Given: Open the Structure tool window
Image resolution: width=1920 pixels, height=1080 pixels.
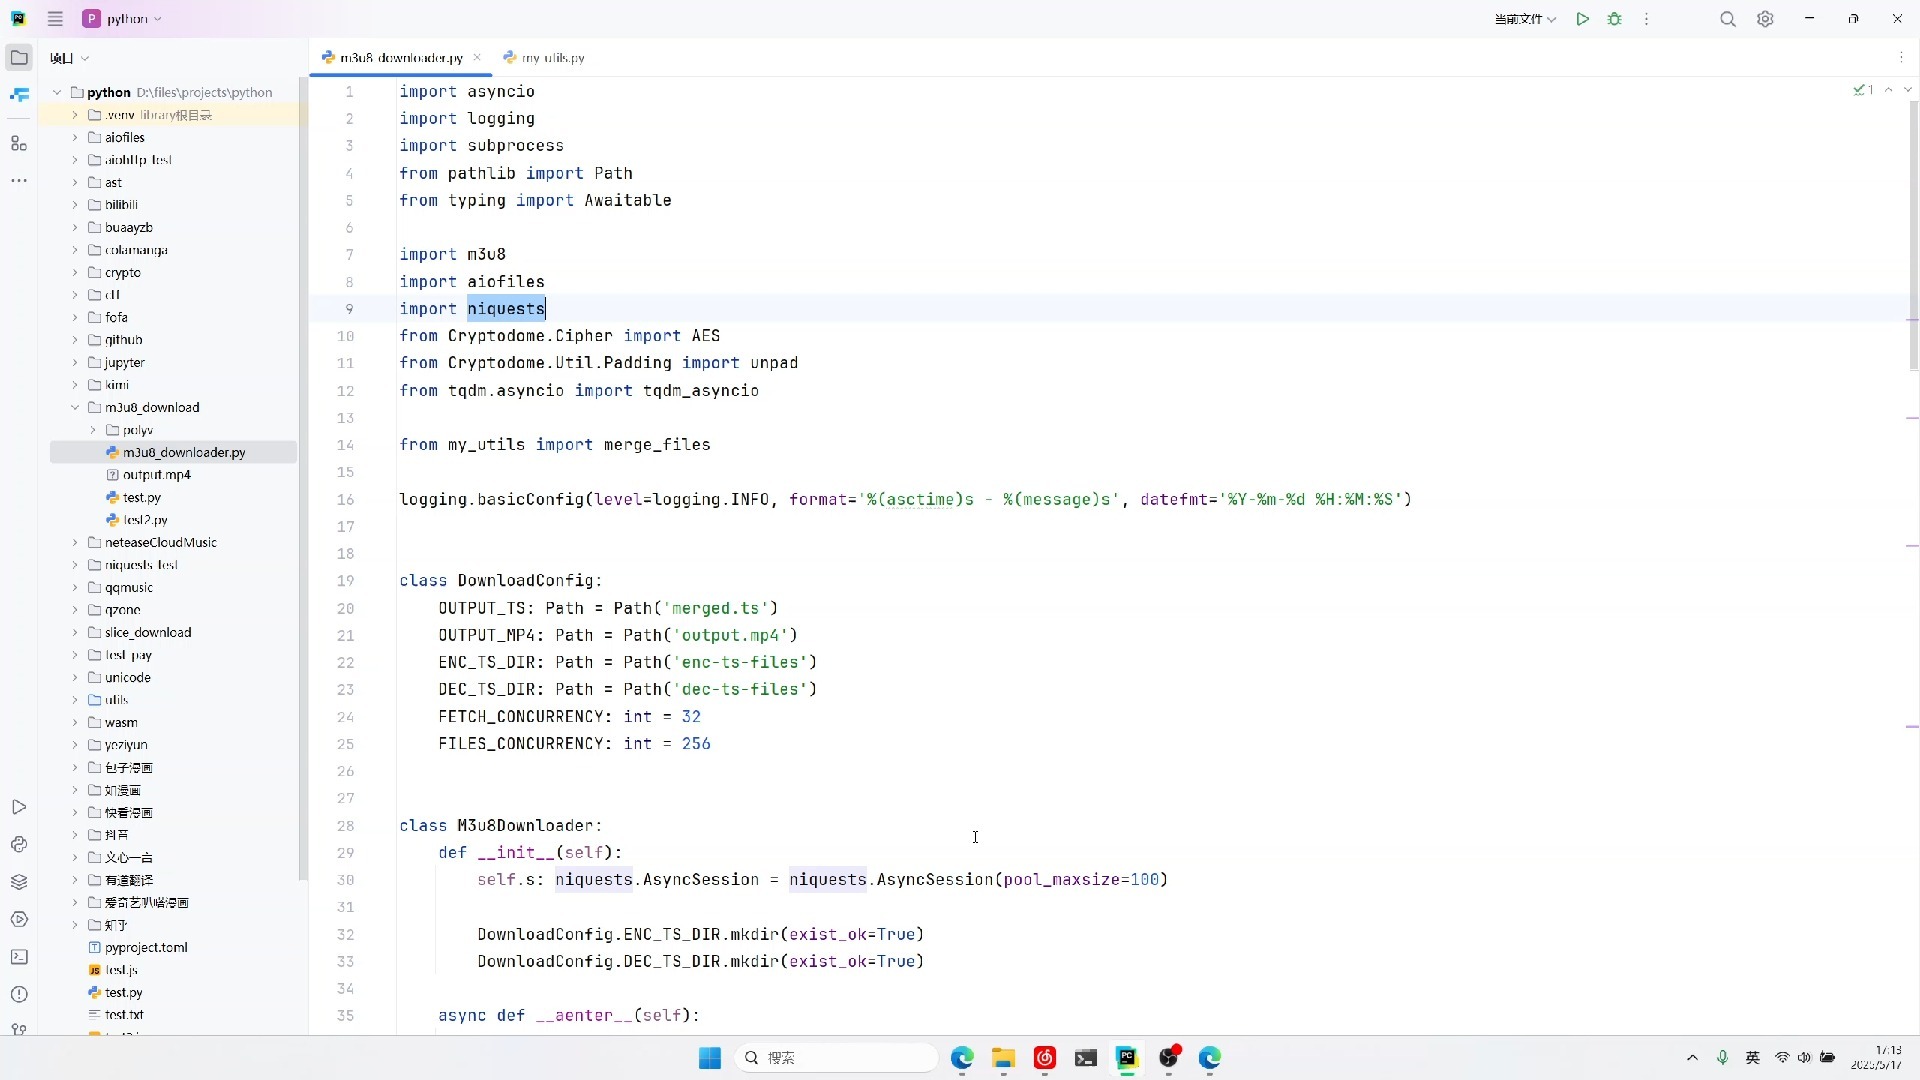Looking at the screenshot, I should (19, 144).
